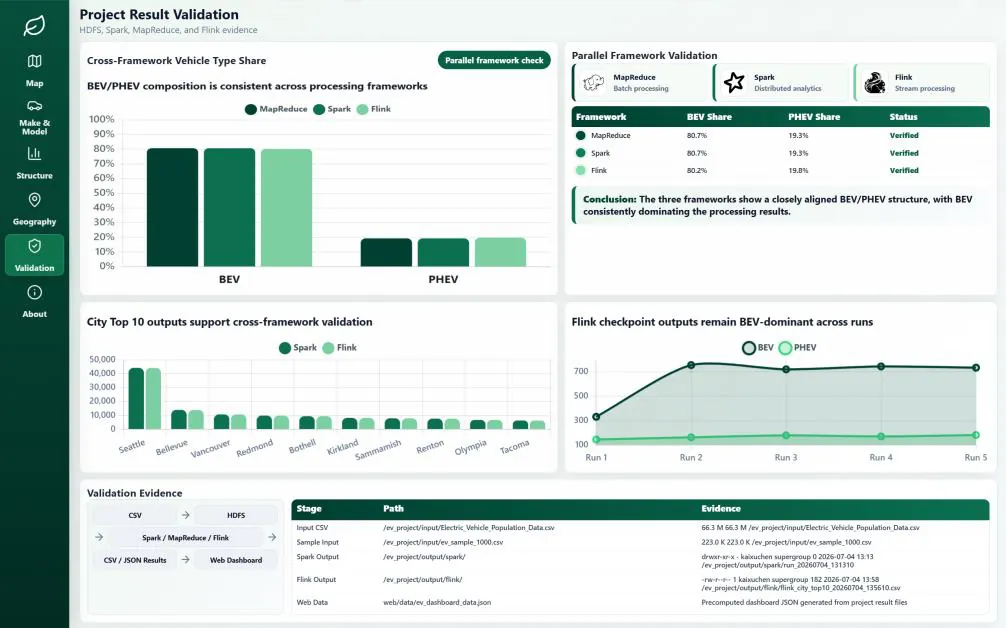Toggle Spark series in vehicle share legend

point(332,109)
